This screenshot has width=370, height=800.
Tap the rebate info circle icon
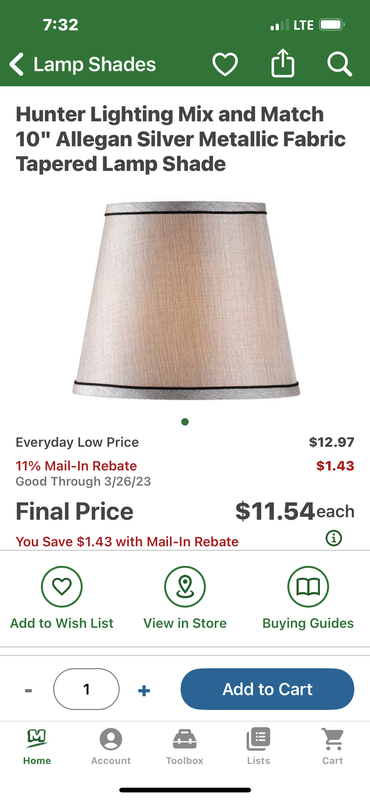(x=334, y=538)
